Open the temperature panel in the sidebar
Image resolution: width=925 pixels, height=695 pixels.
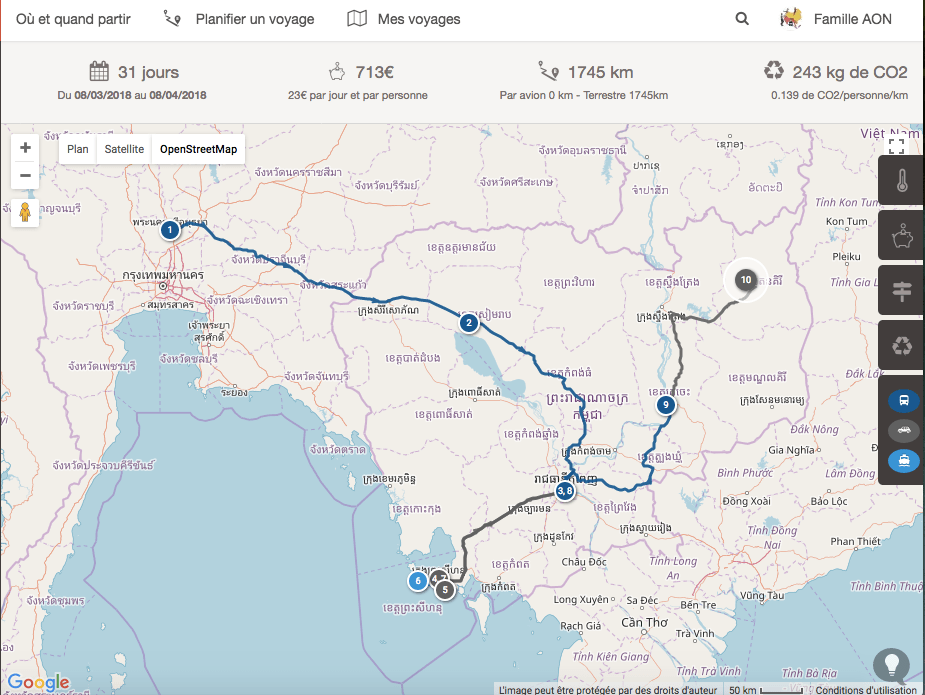coord(902,182)
